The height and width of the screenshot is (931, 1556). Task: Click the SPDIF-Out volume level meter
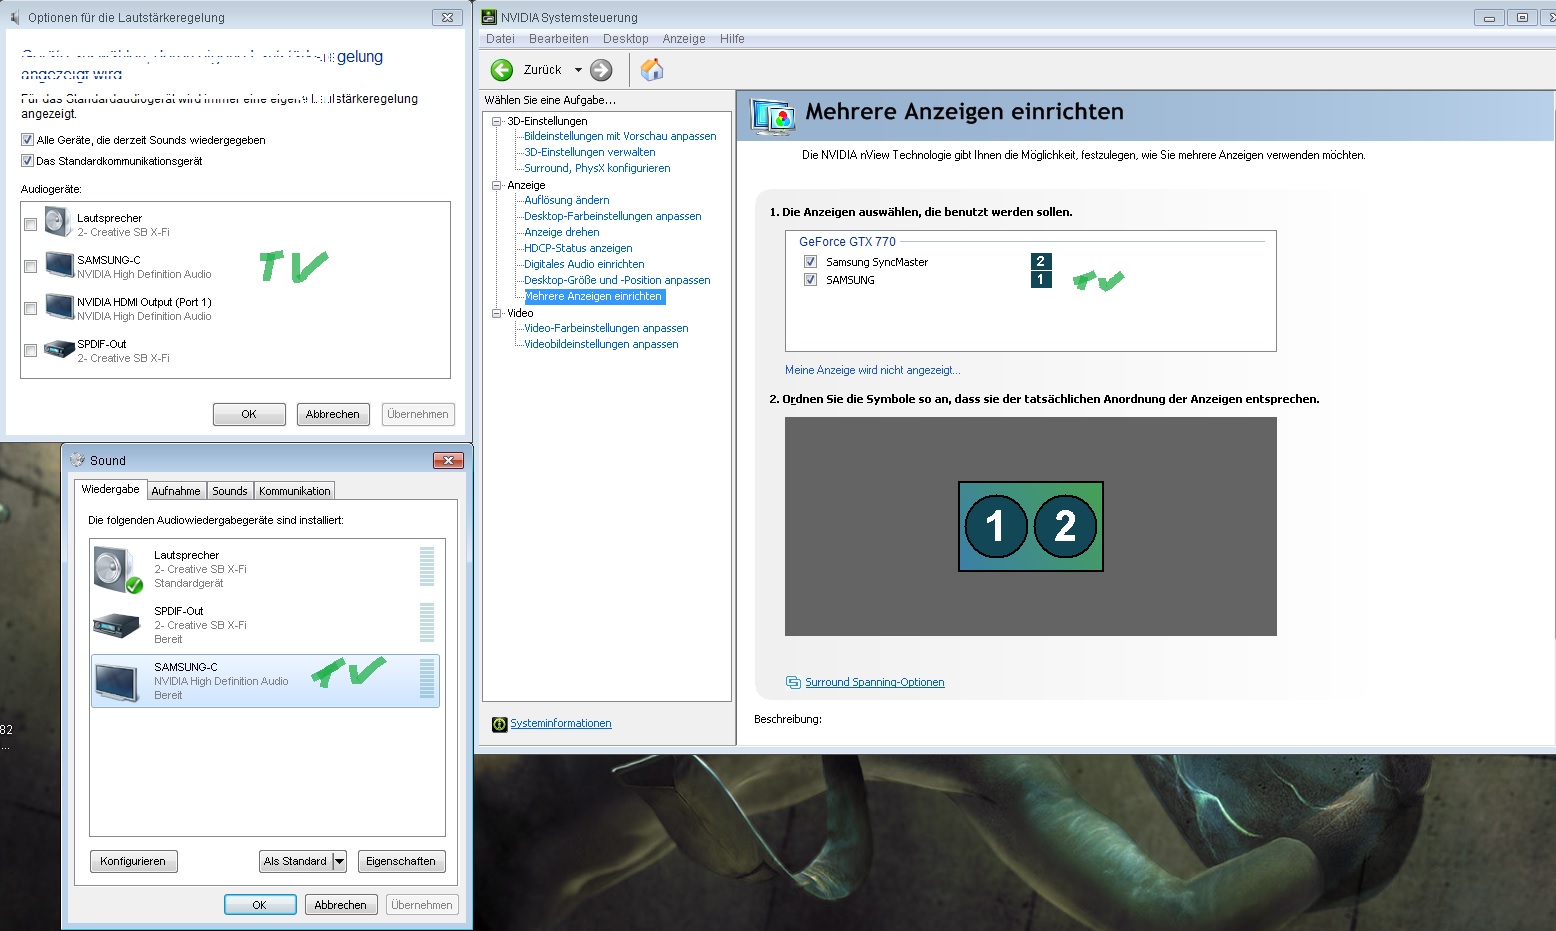(427, 623)
